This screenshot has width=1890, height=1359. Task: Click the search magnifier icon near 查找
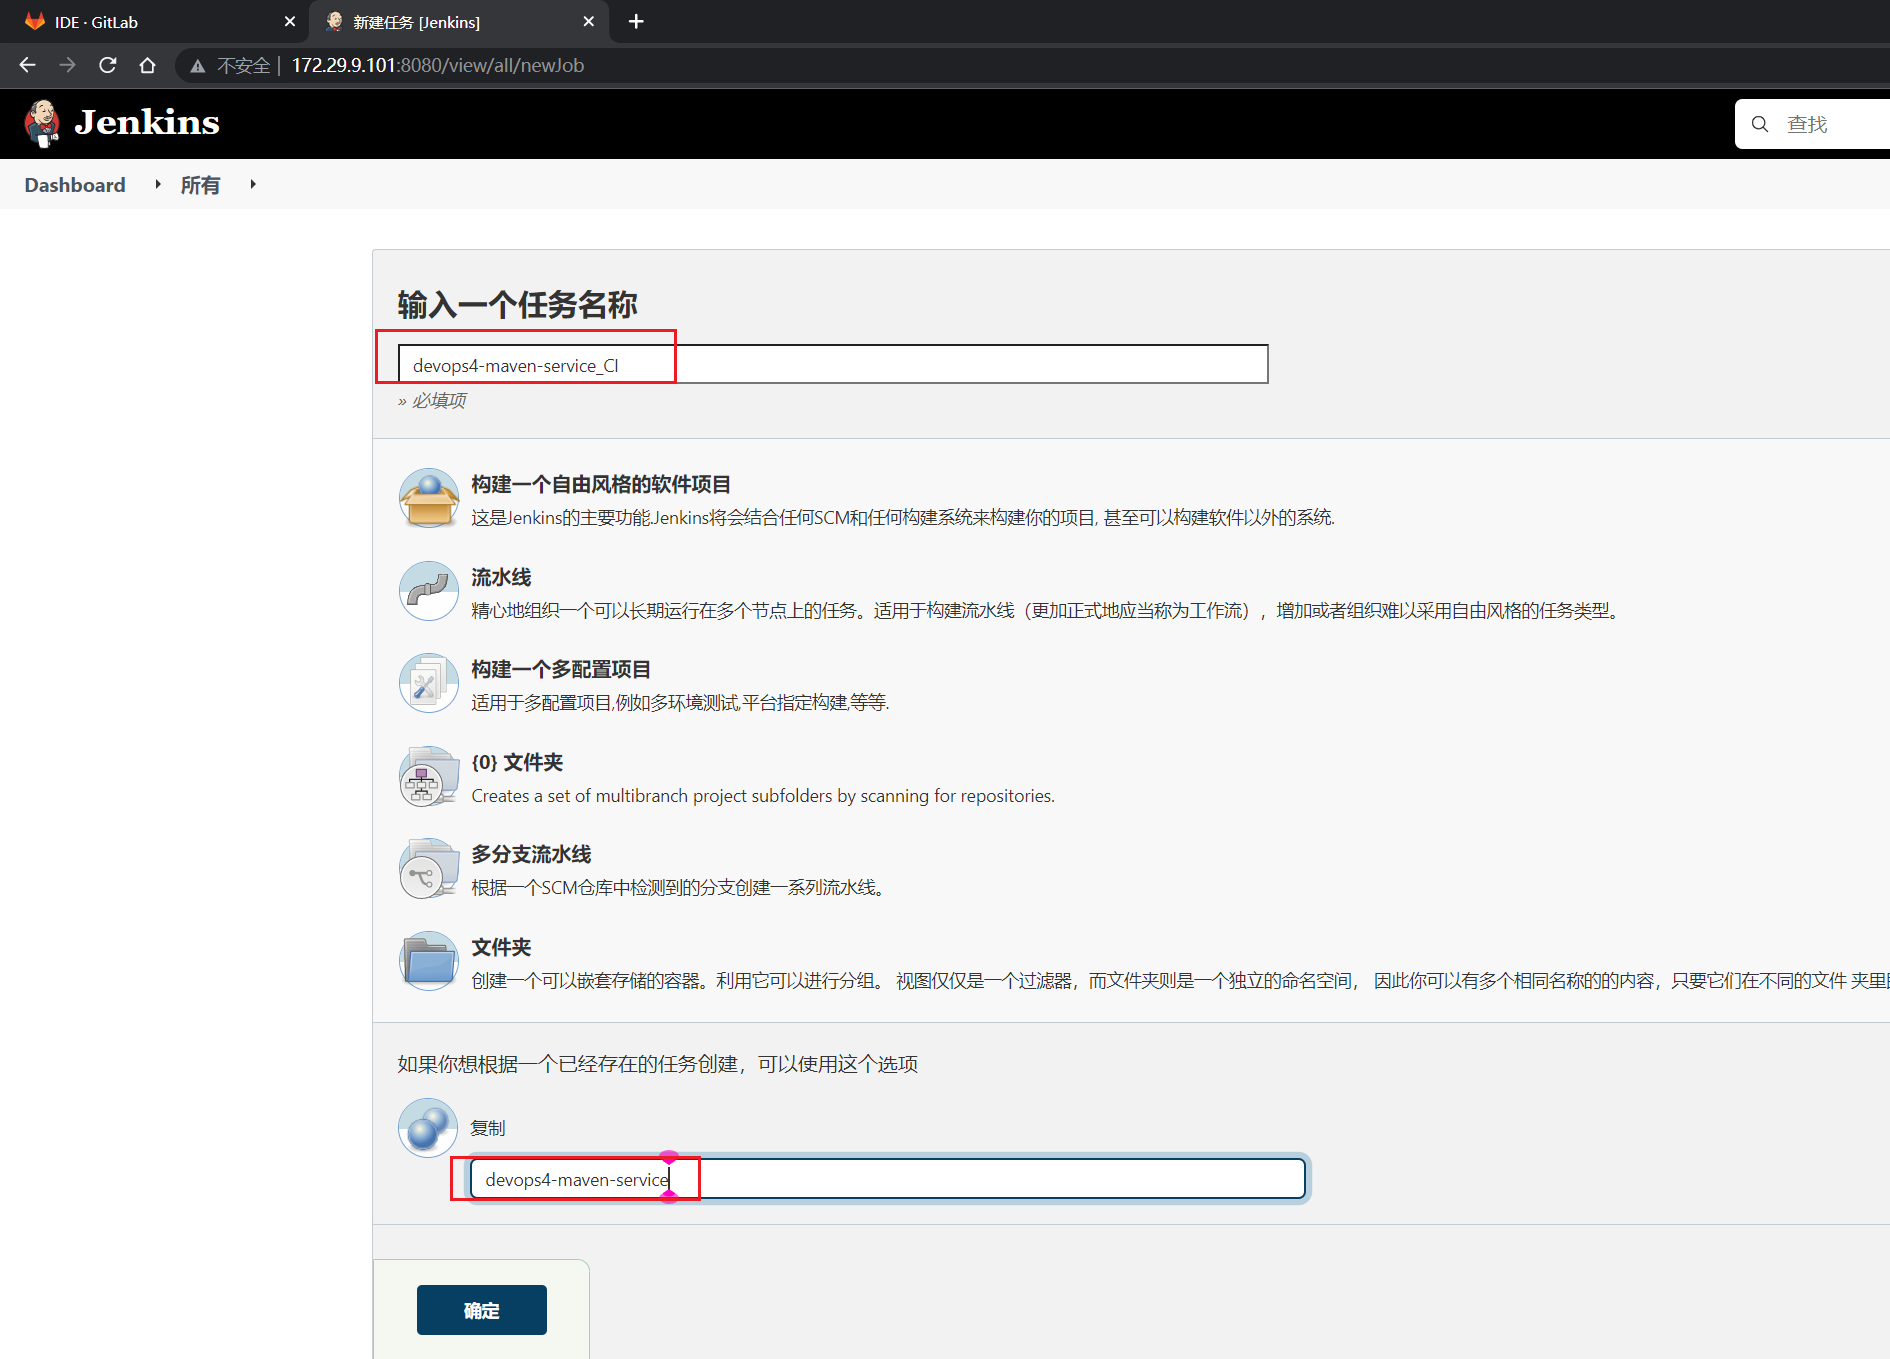coord(1760,123)
